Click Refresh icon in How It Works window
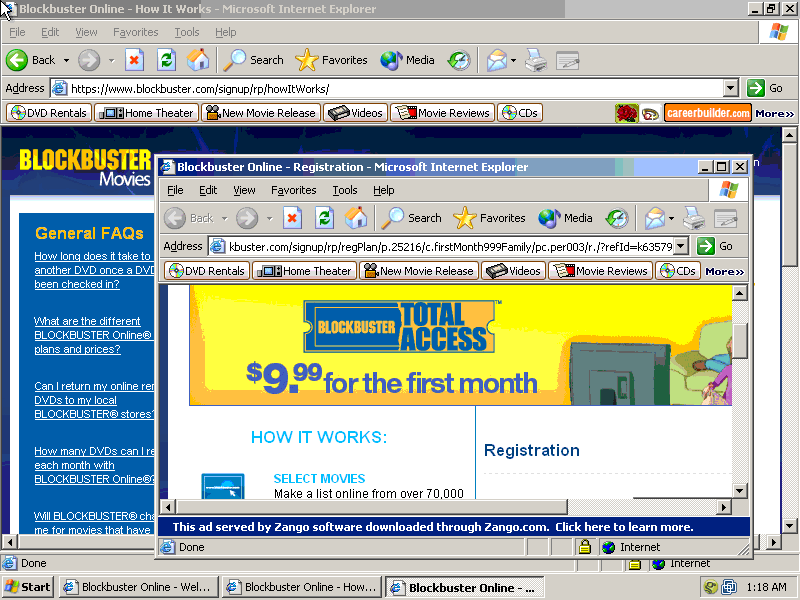 [x=166, y=60]
